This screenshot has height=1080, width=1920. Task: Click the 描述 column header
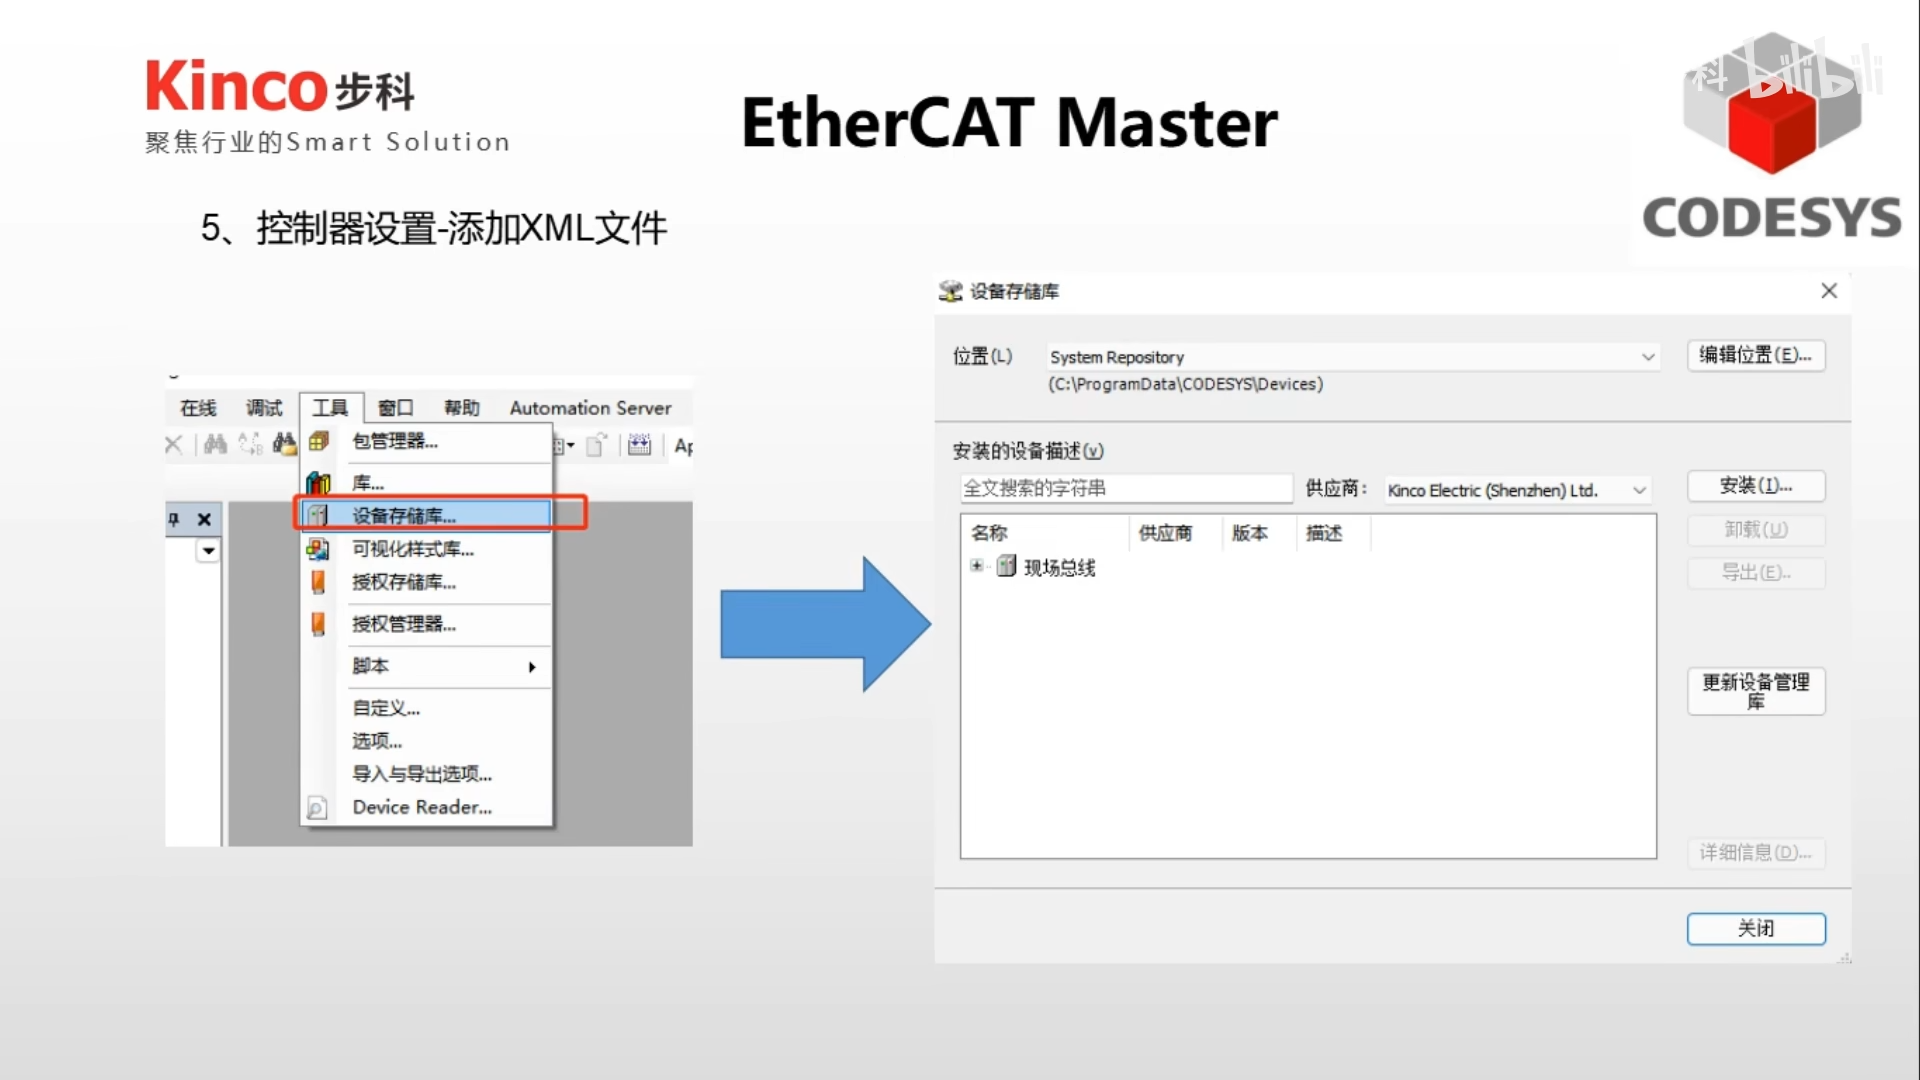(x=1333, y=533)
